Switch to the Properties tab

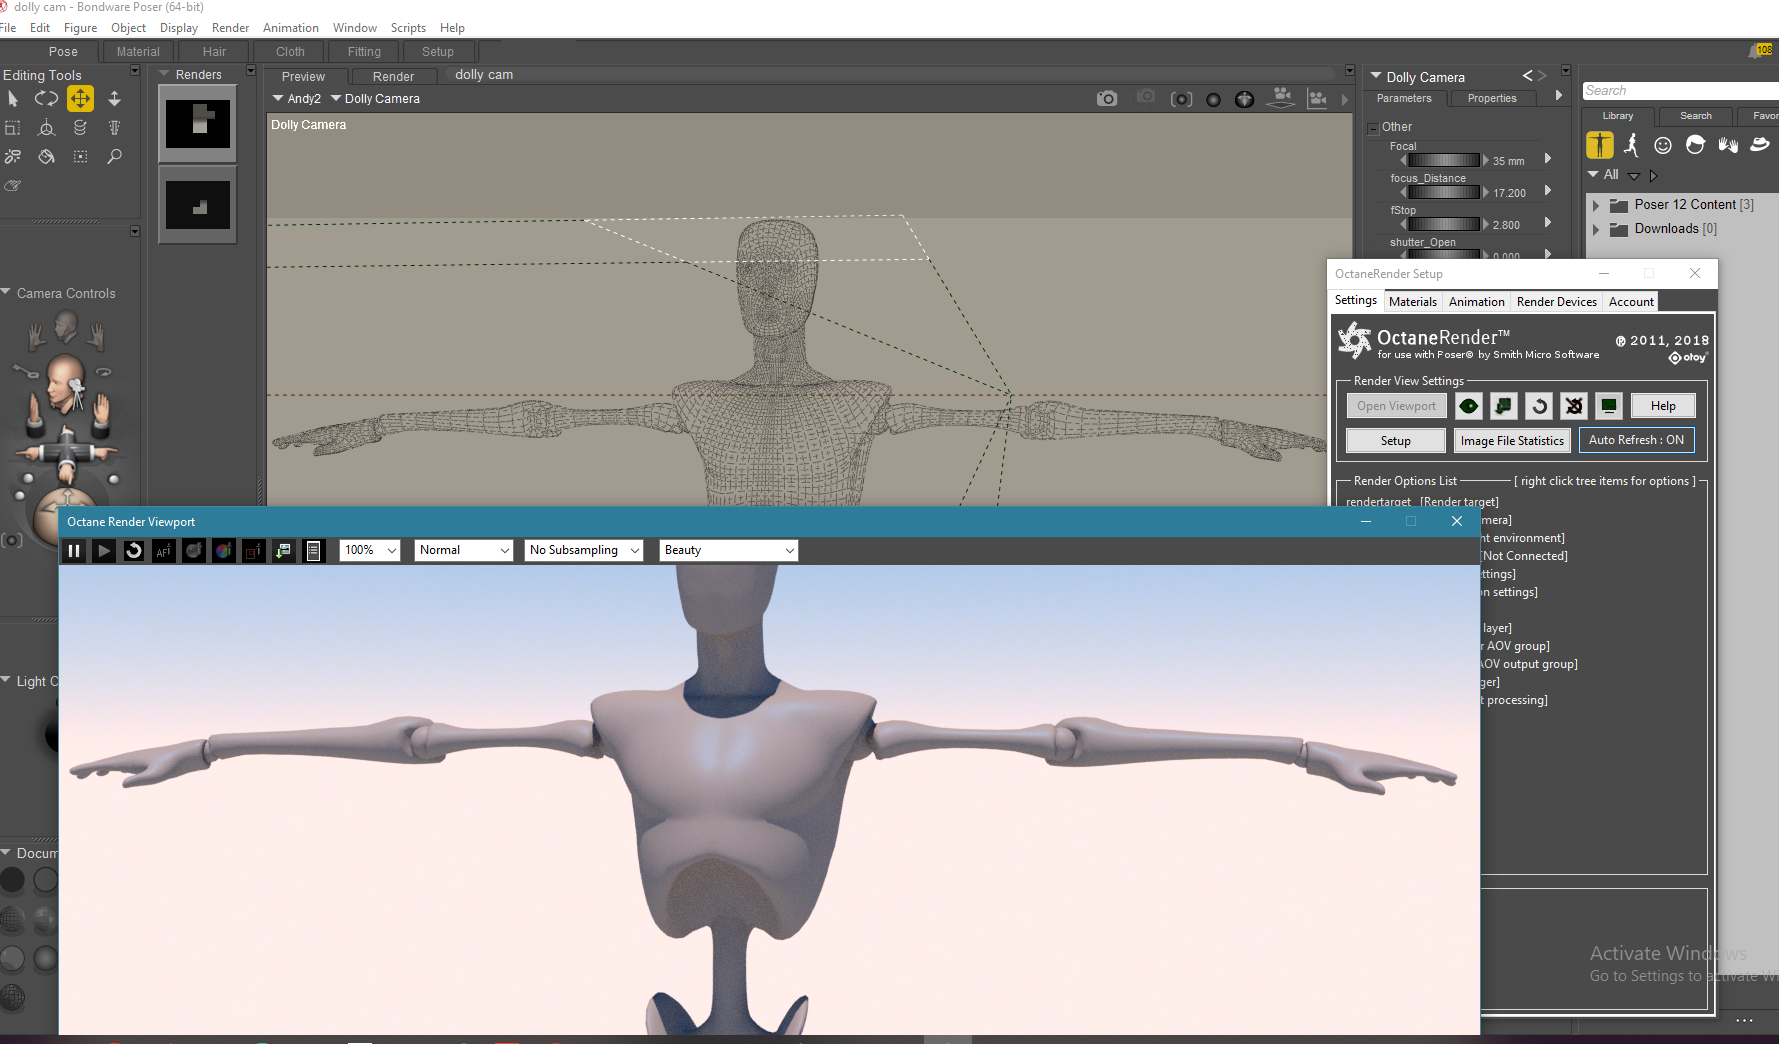pyautogui.click(x=1492, y=98)
